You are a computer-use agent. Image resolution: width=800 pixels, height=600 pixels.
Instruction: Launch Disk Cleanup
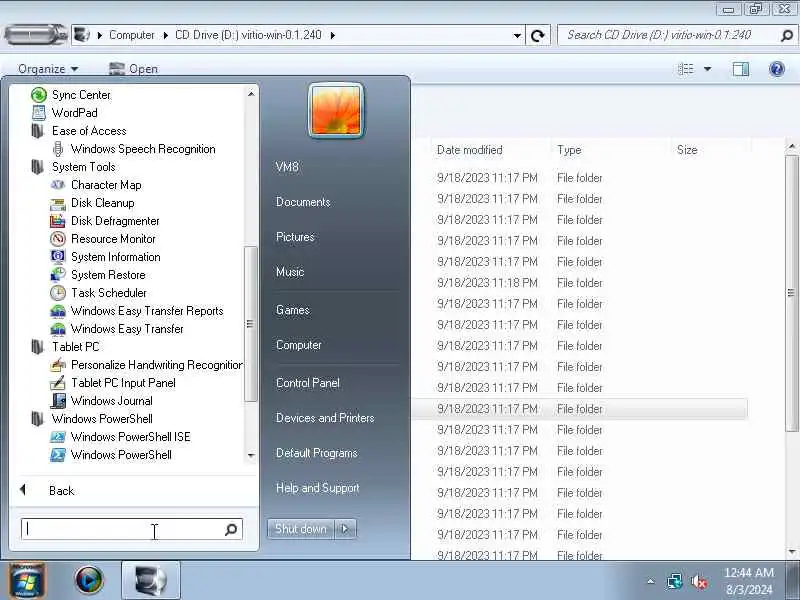pos(93,203)
